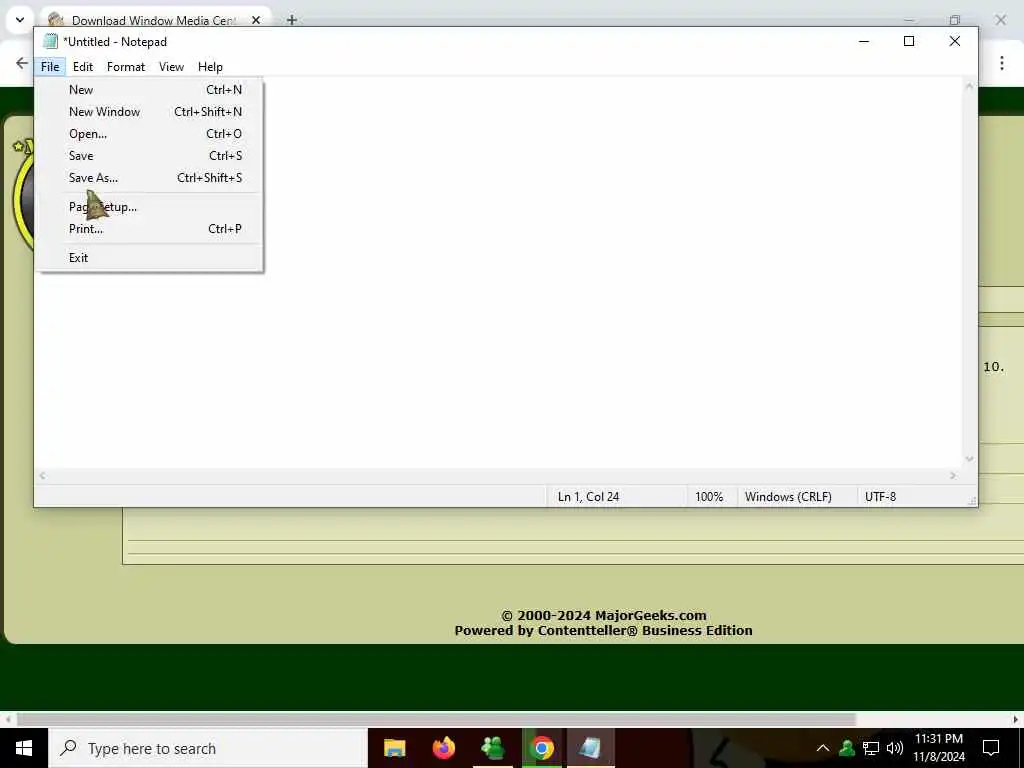Choose Save As... entry
Viewport: 1024px width, 768px height.
(x=151, y=178)
